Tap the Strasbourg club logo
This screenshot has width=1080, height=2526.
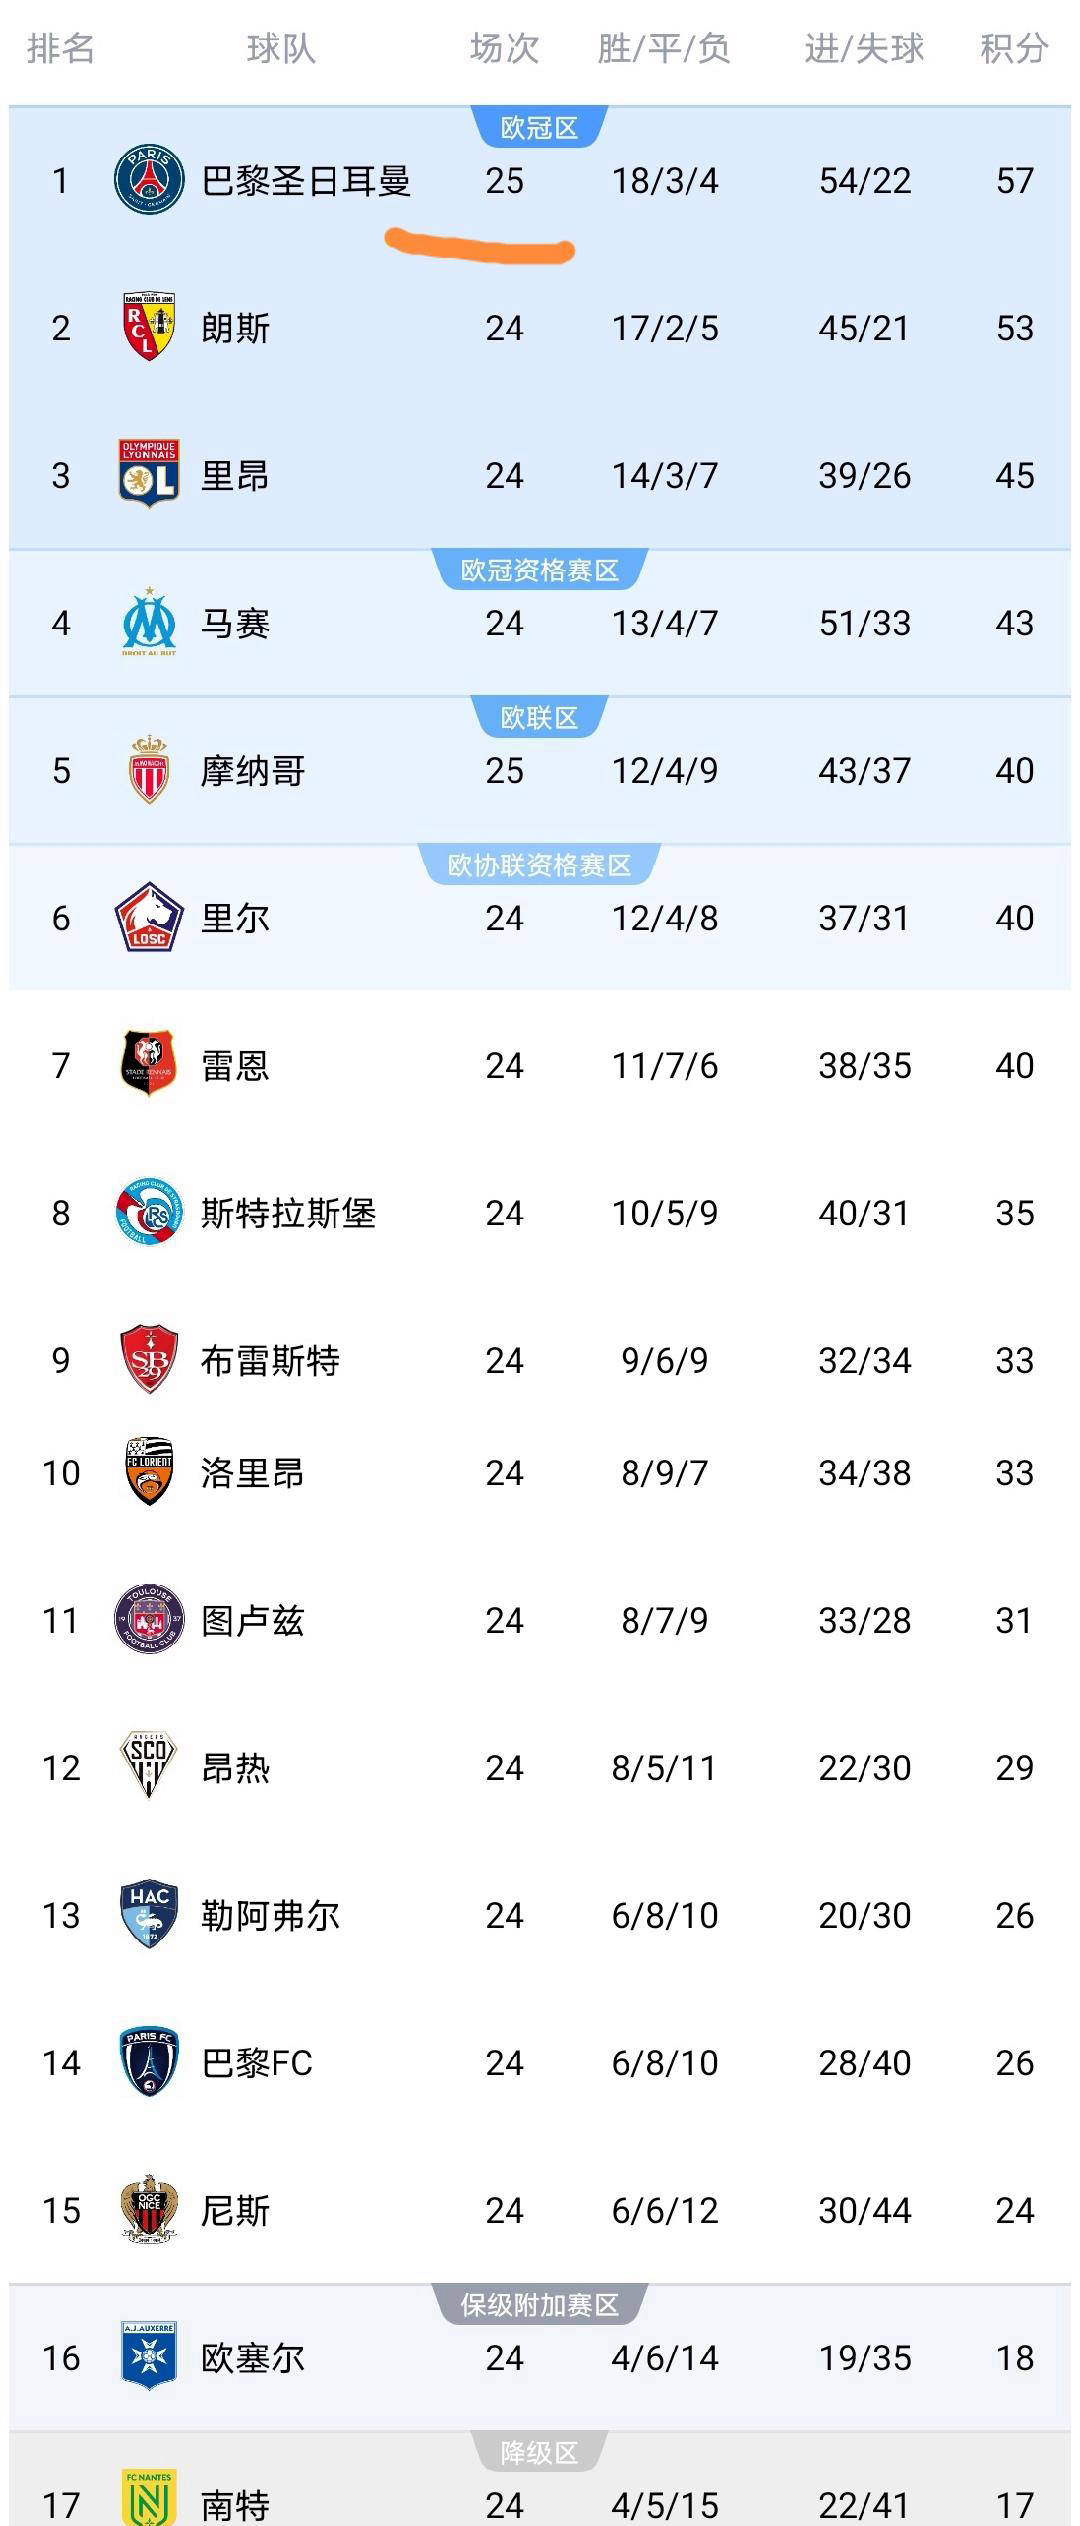pyautogui.click(x=149, y=1212)
